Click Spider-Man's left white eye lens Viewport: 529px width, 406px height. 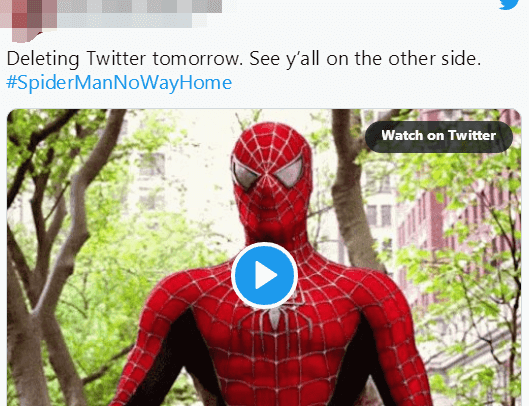pyautogui.click(x=246, y=175)
